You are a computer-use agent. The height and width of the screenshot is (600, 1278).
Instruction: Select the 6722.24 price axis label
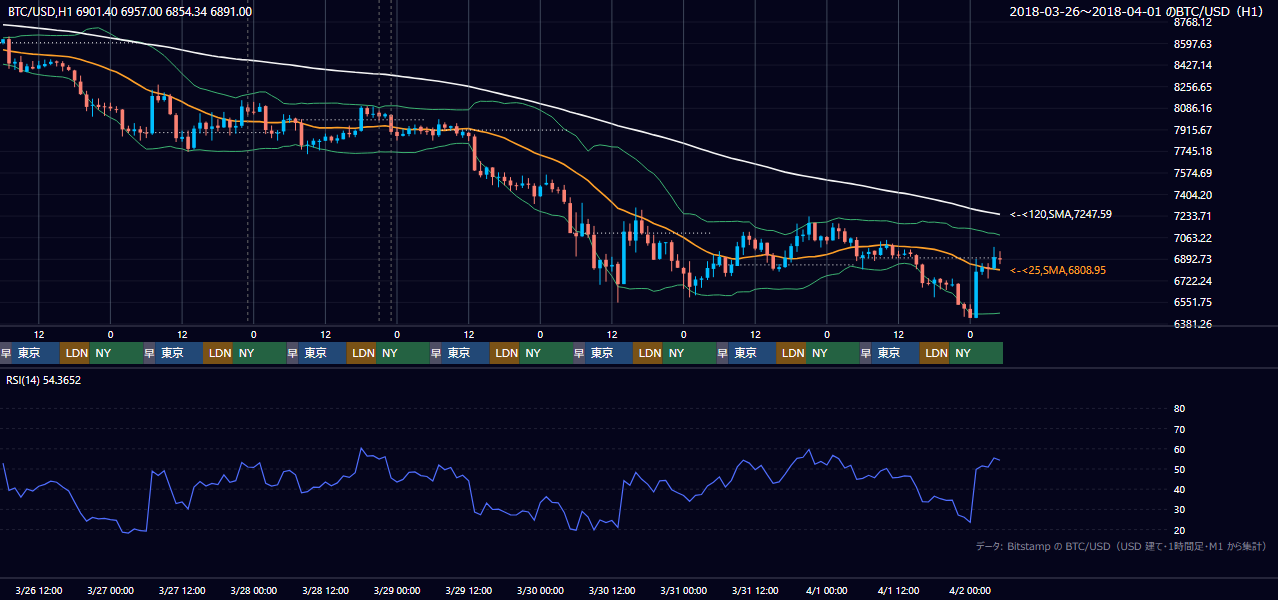click(x=1193, y=281)
